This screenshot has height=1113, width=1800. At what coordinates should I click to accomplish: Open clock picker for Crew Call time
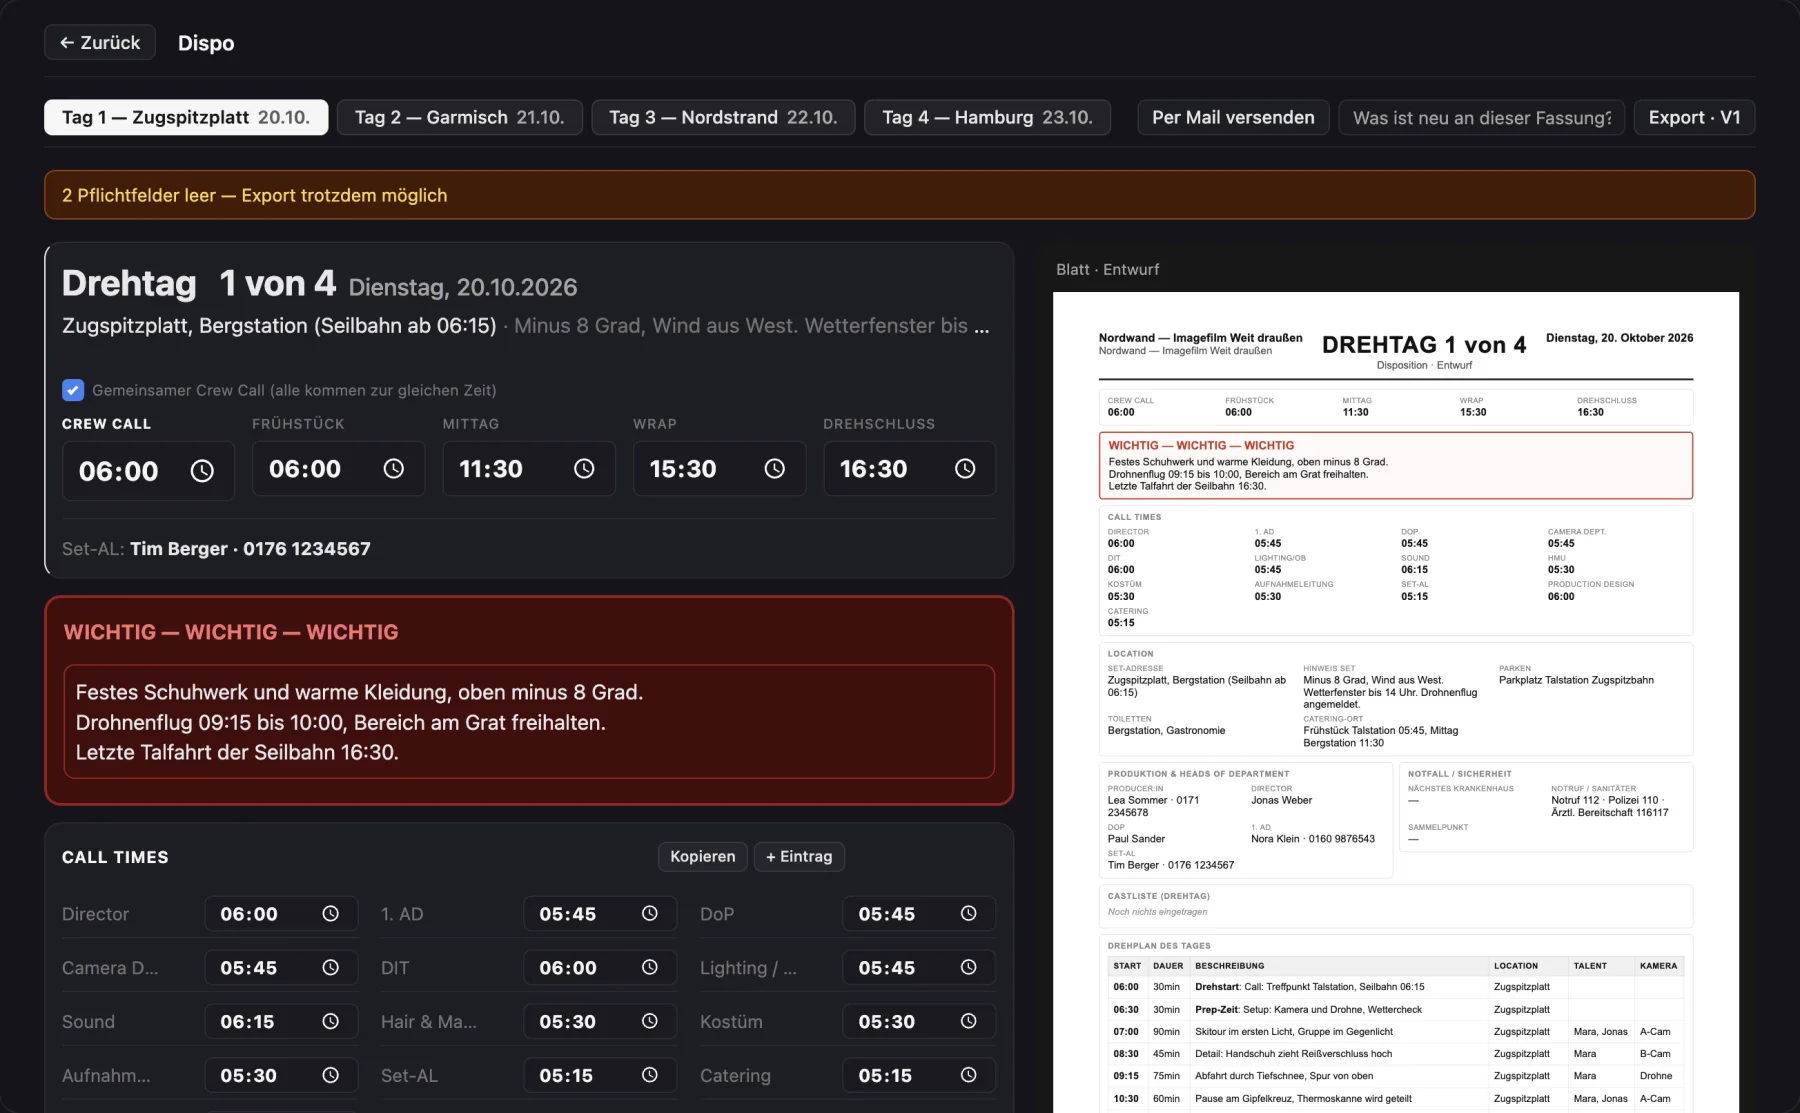coord(202,471)
